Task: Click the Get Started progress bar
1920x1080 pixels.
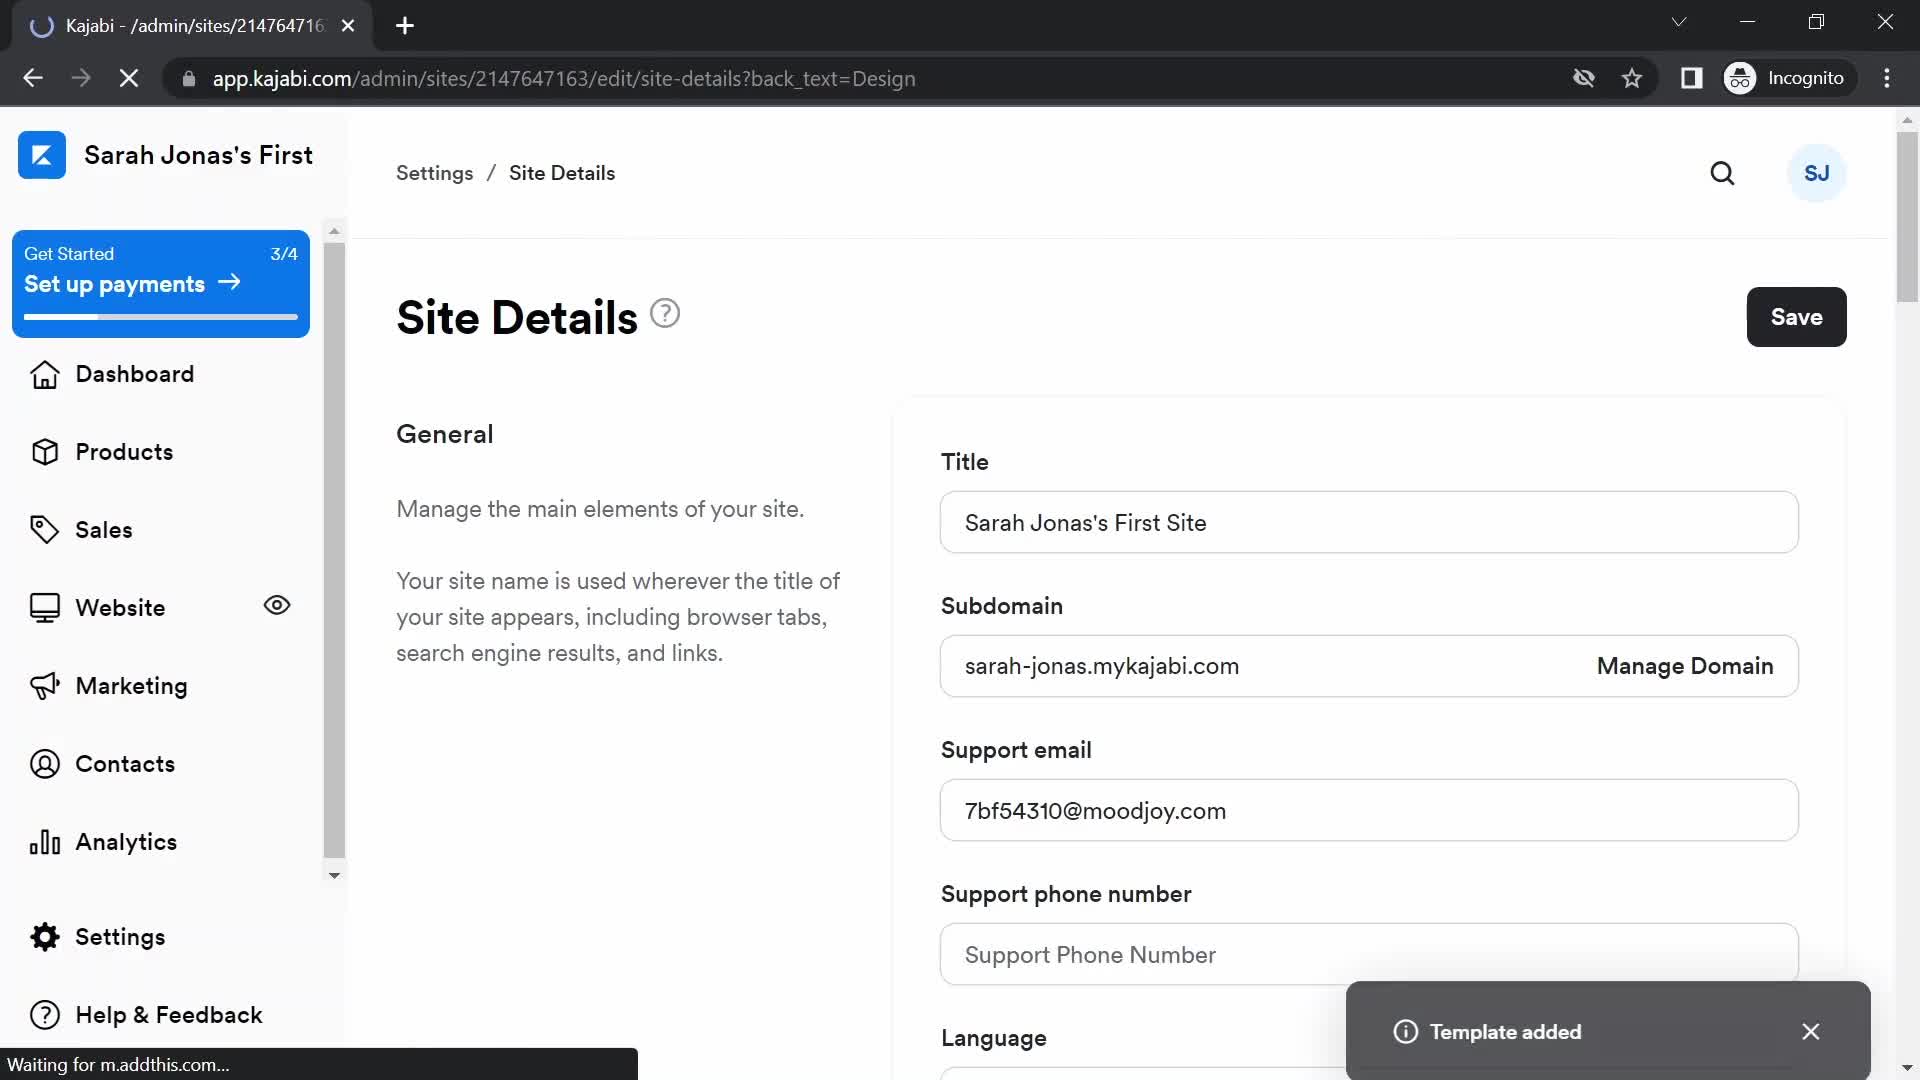Action: (161, 317)
